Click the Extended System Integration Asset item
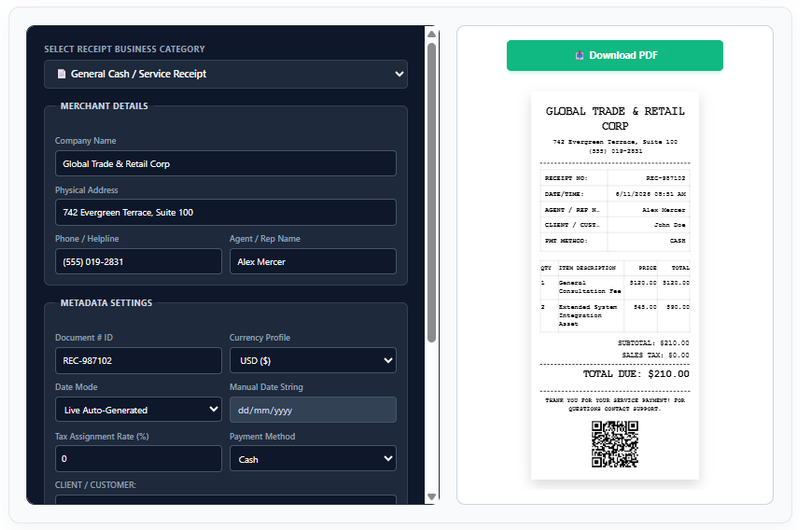The image size is (800, 530). coord(588,315)
